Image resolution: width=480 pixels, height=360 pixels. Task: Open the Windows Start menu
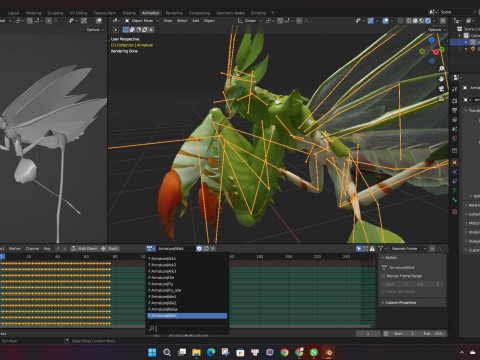coord(152,352)
